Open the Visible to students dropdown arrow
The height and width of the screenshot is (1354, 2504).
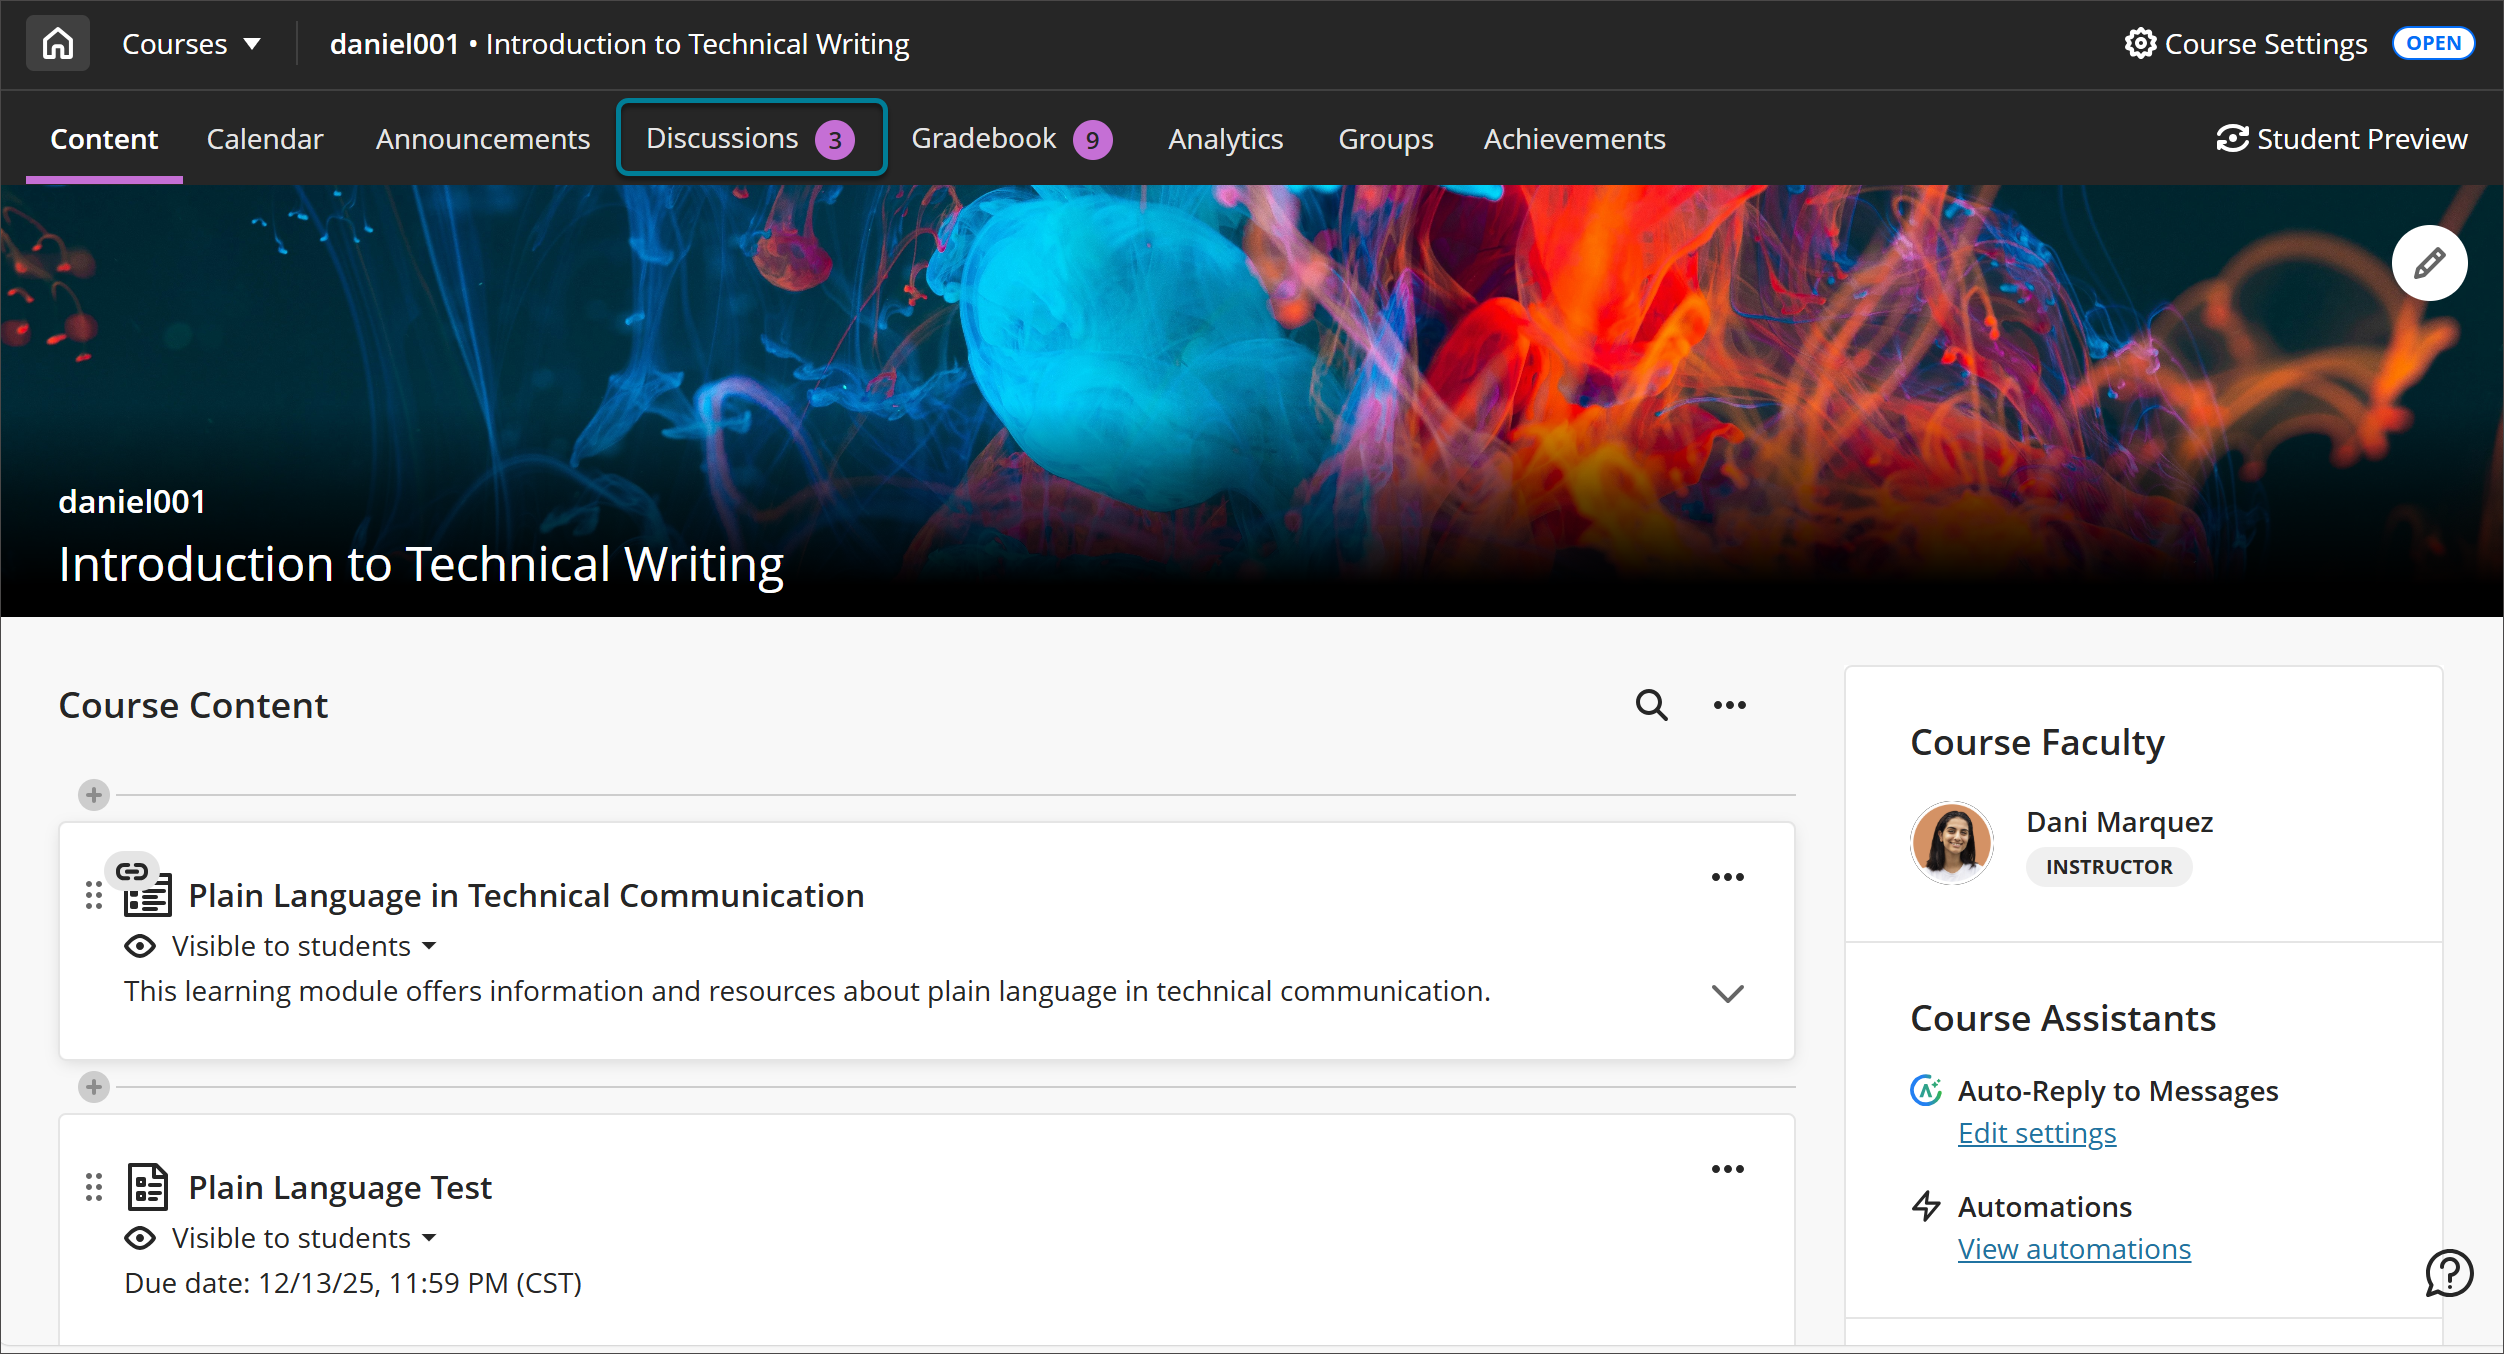tap(430, 946)
